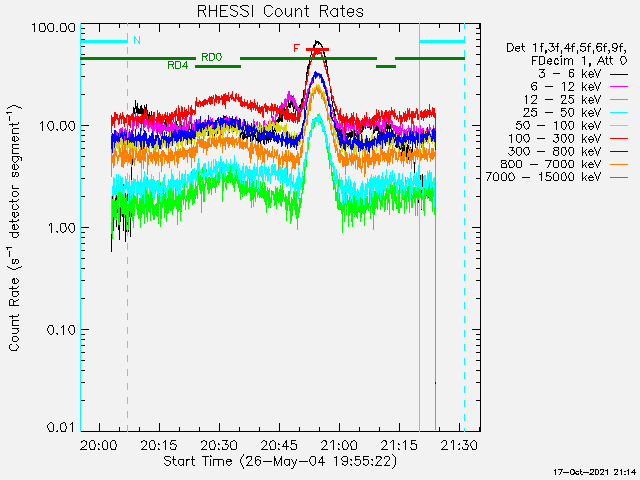
Task: Click the "10.00" y-axis tick label
Action: (58, 126)
